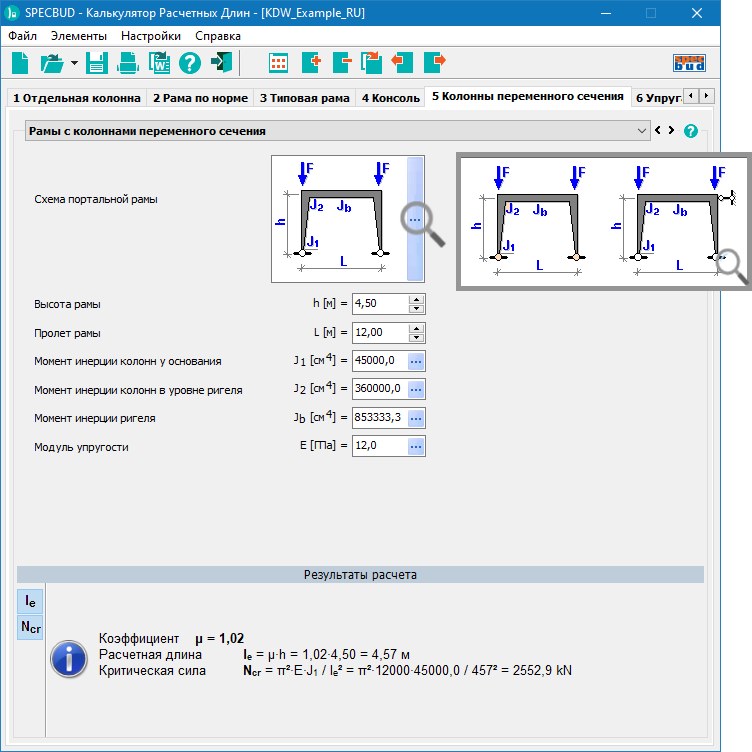The height and width of the screenshot is (752, 752).
Task: Increase frame height h with spinner up
Action: [x=417, y=299]
